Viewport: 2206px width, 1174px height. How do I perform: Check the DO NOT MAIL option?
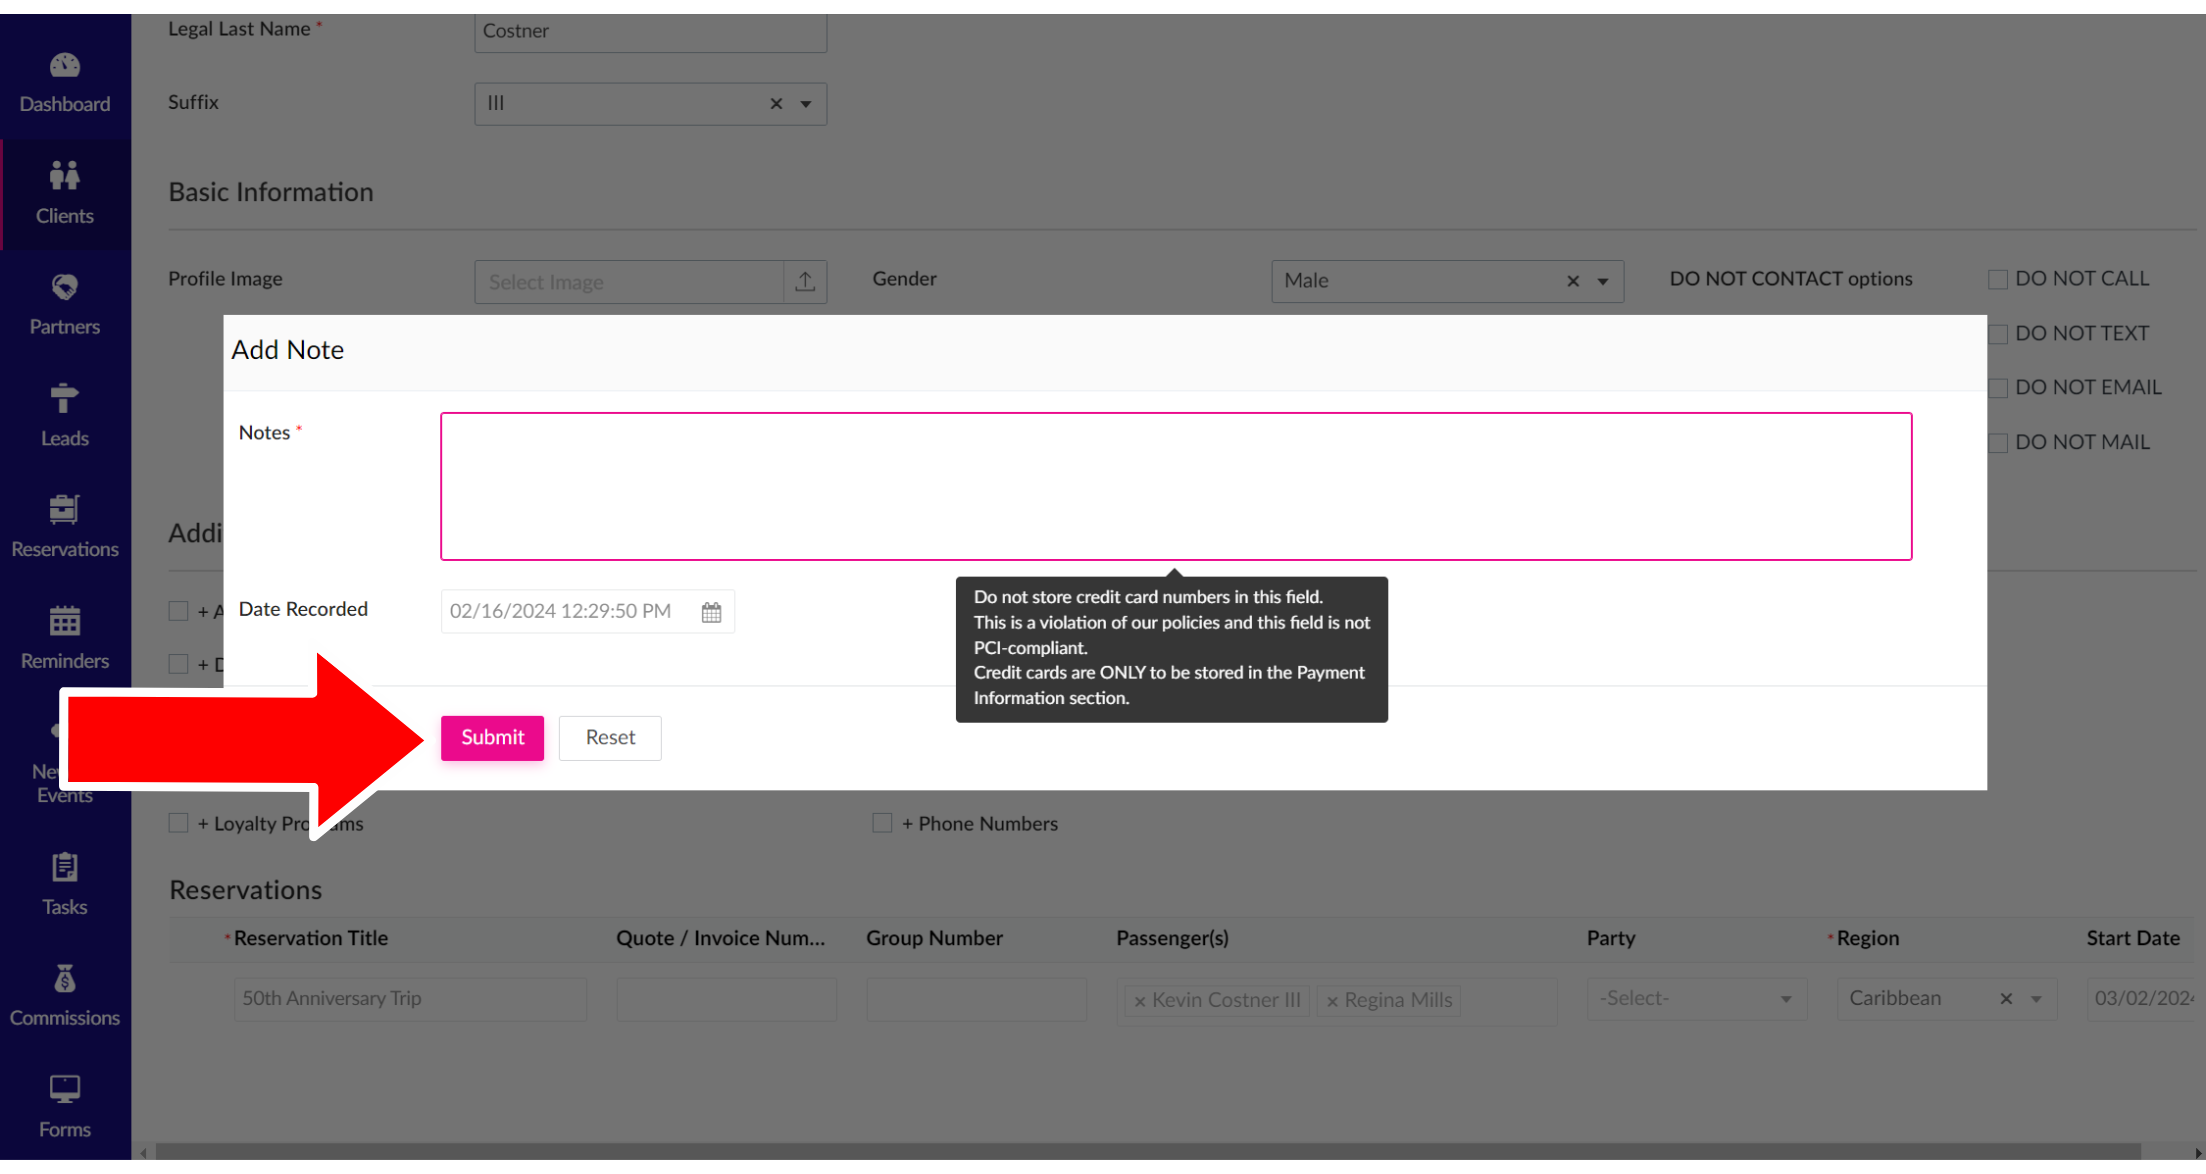1998,442
